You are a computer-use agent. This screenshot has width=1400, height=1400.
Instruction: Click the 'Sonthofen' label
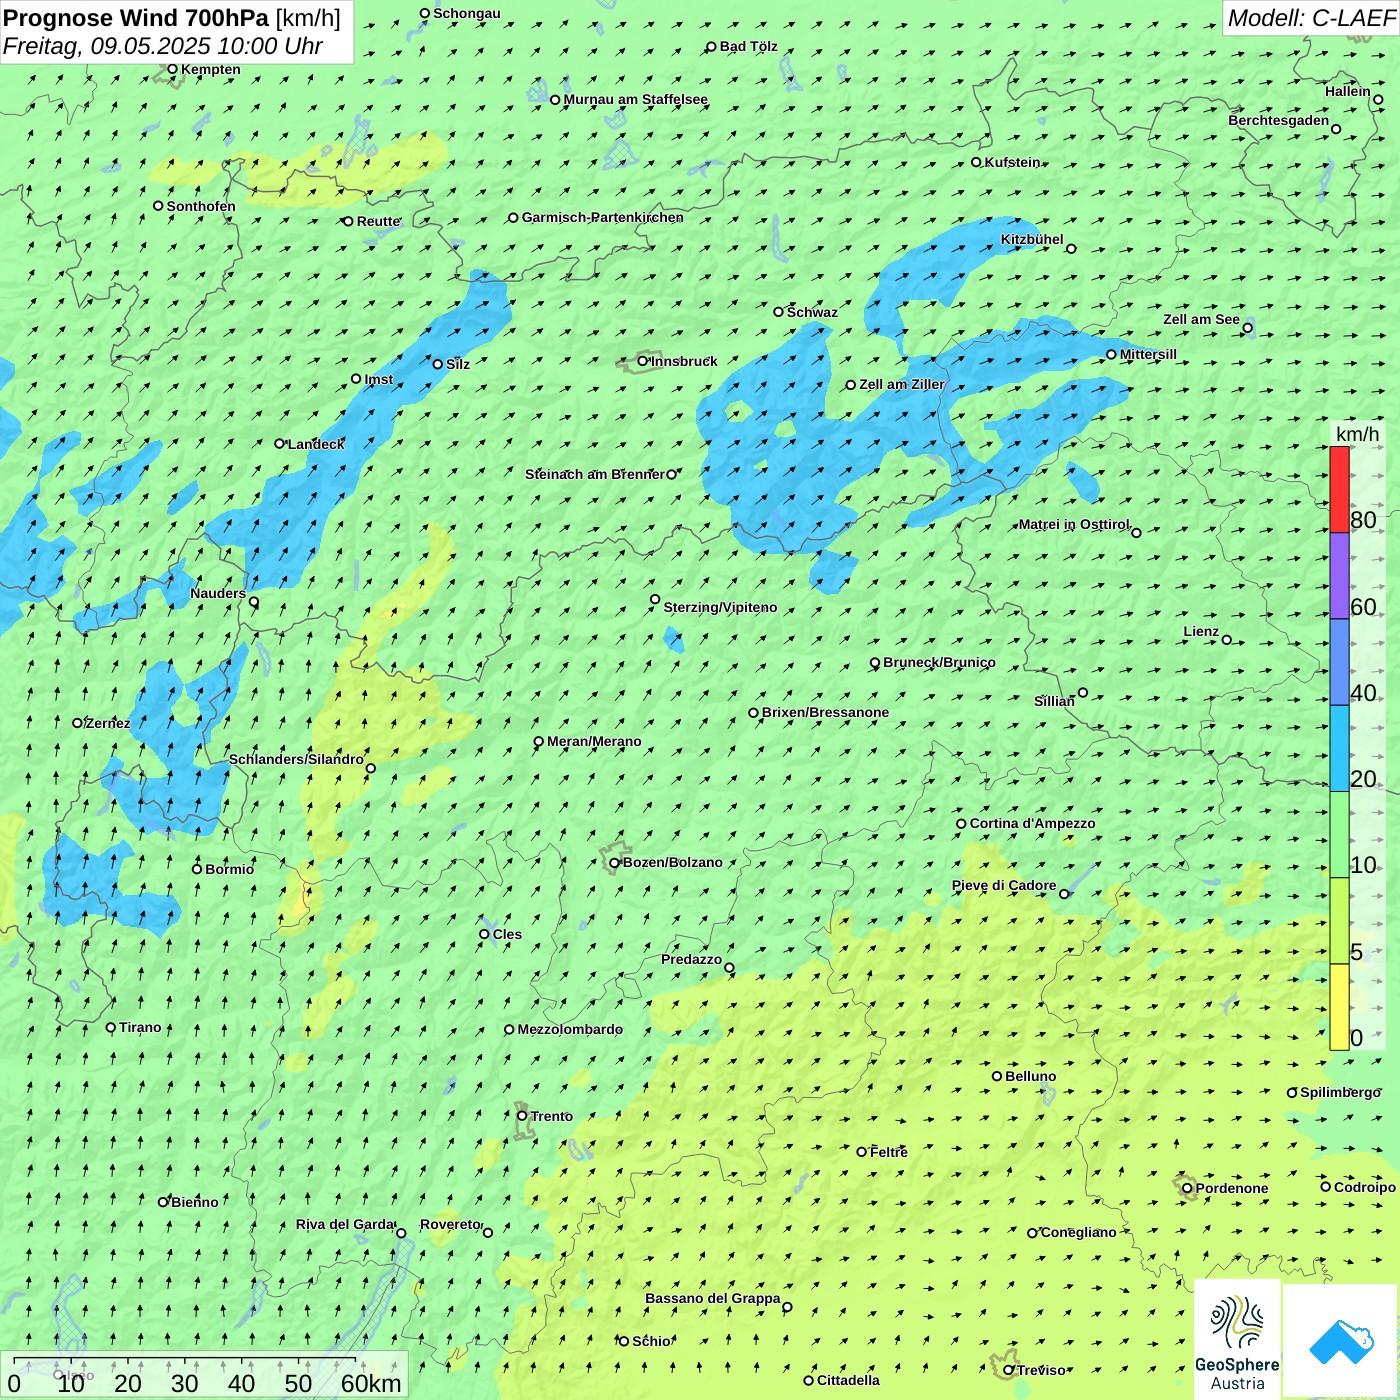(201, 206)
